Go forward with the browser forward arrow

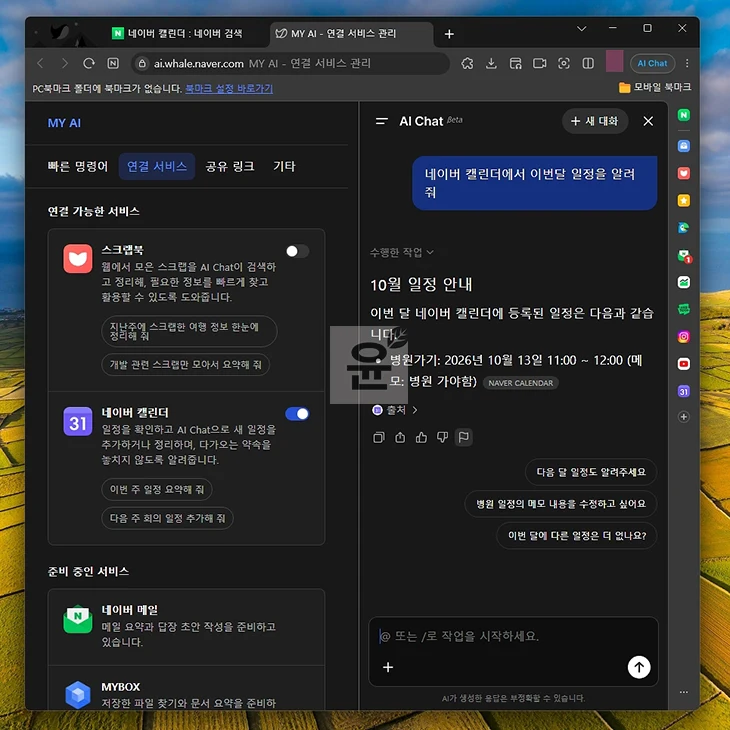coord(65,63)
